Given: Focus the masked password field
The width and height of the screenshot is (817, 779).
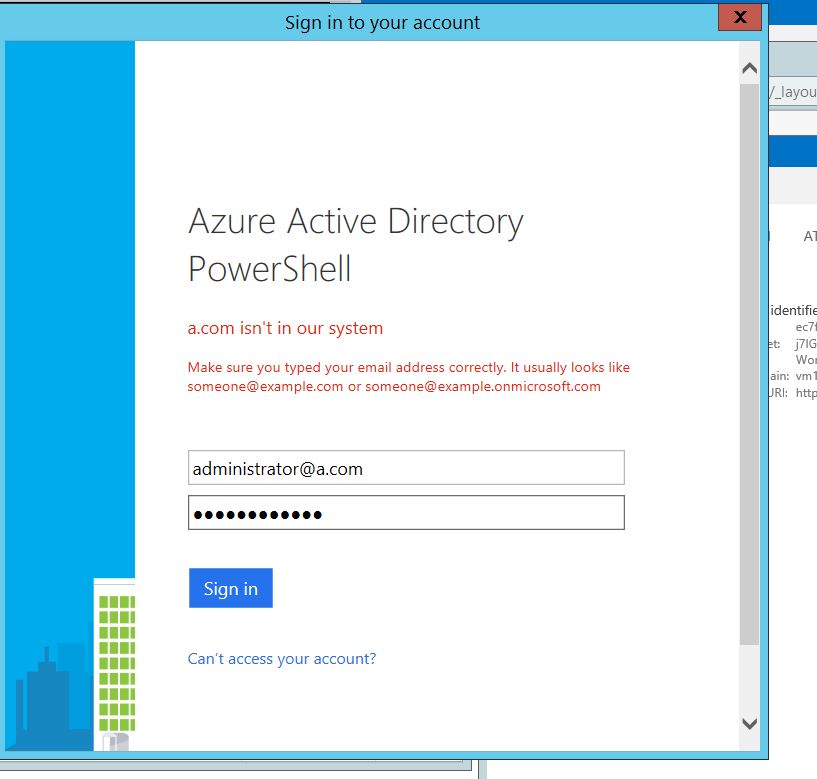Looking at the screenshot, I should (406, 512).
